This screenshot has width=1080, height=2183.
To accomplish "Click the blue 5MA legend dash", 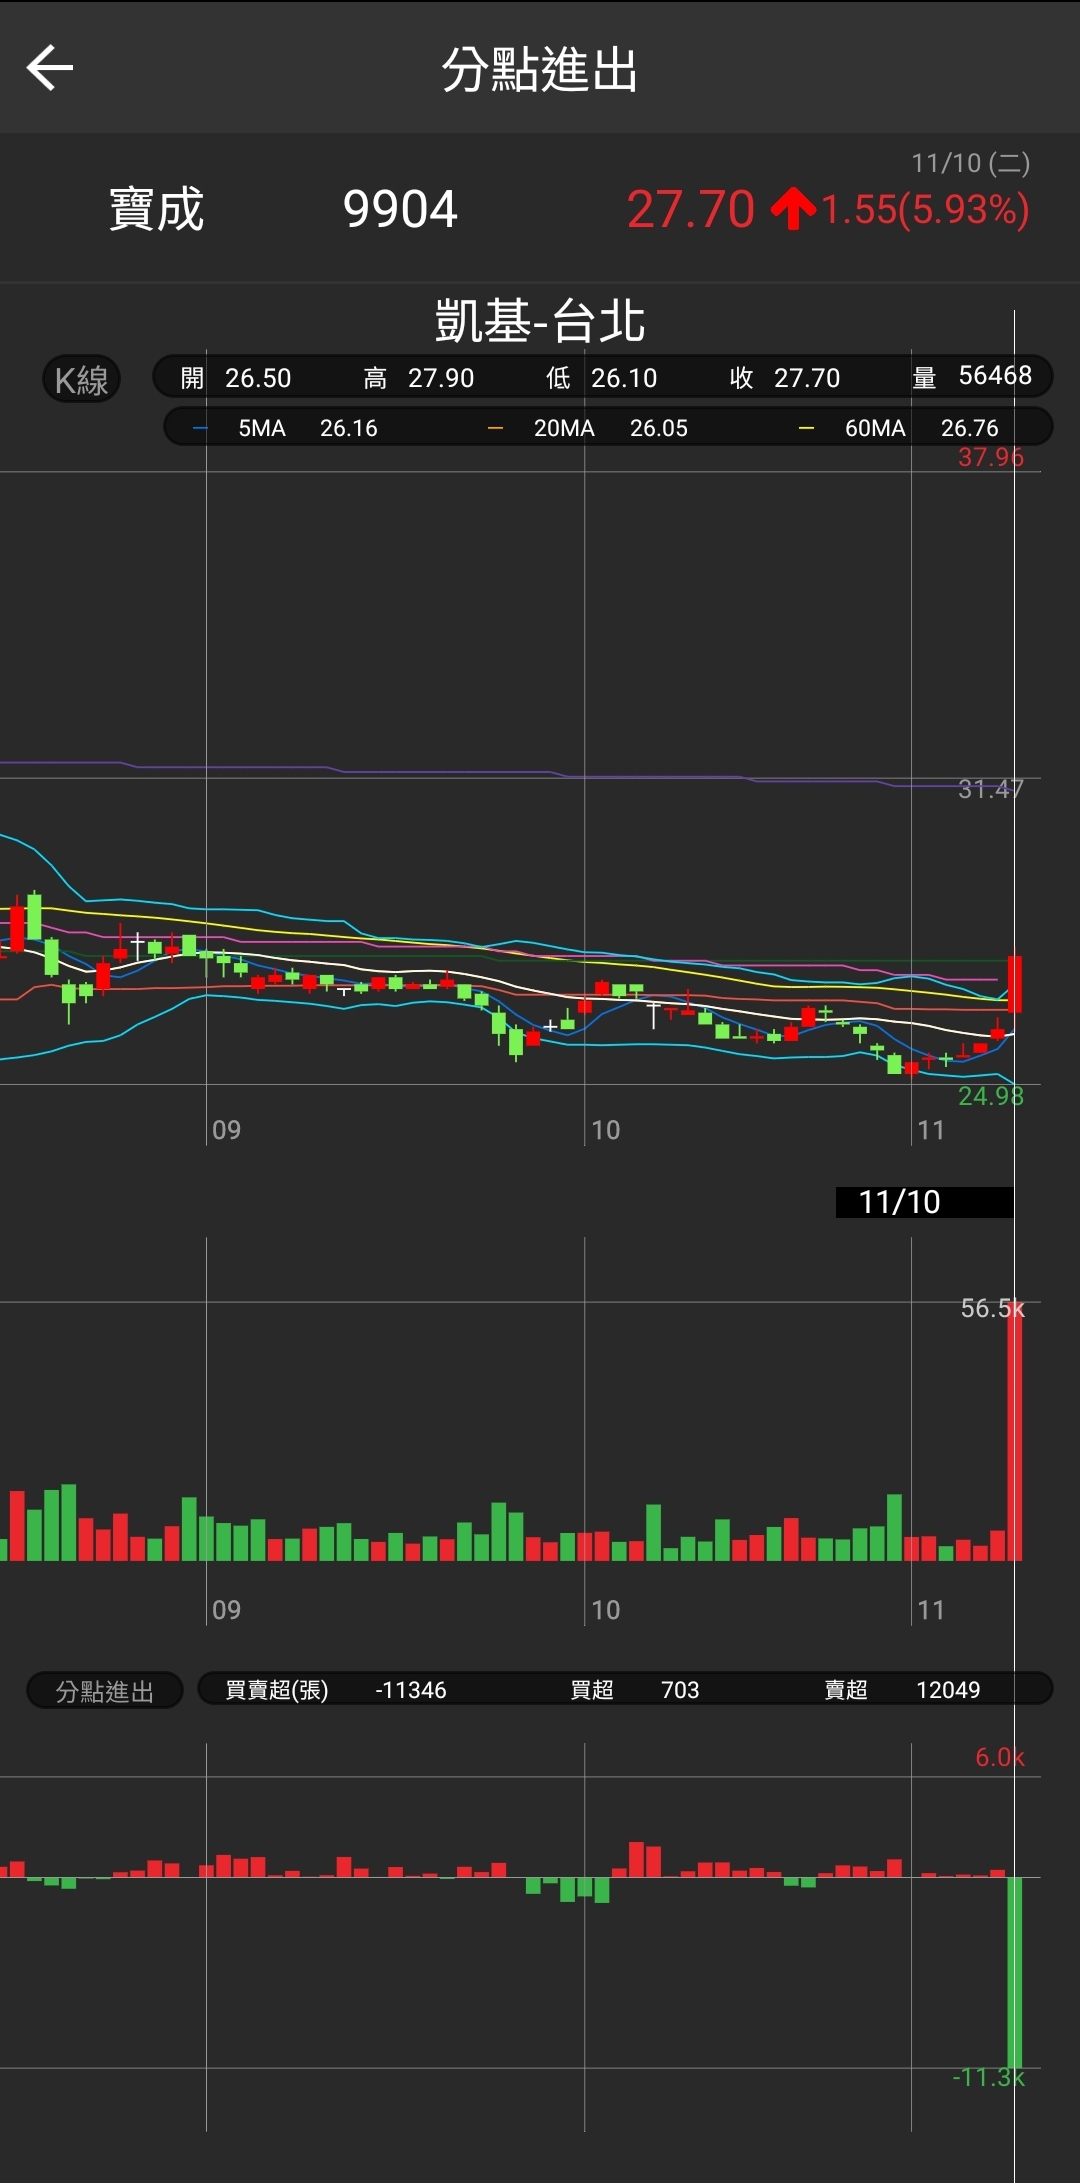I will tap(200, 429).
